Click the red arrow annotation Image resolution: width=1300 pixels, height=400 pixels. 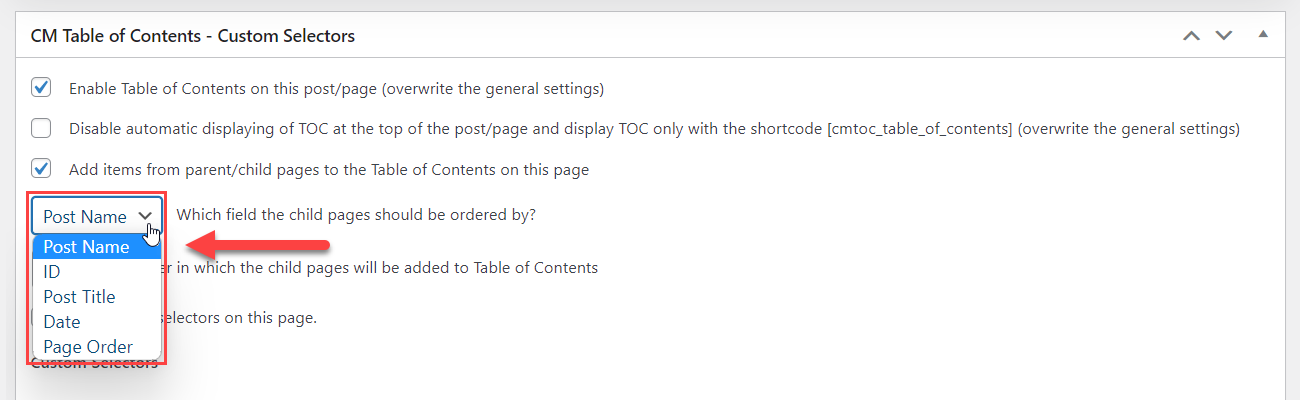pos(259,243)
